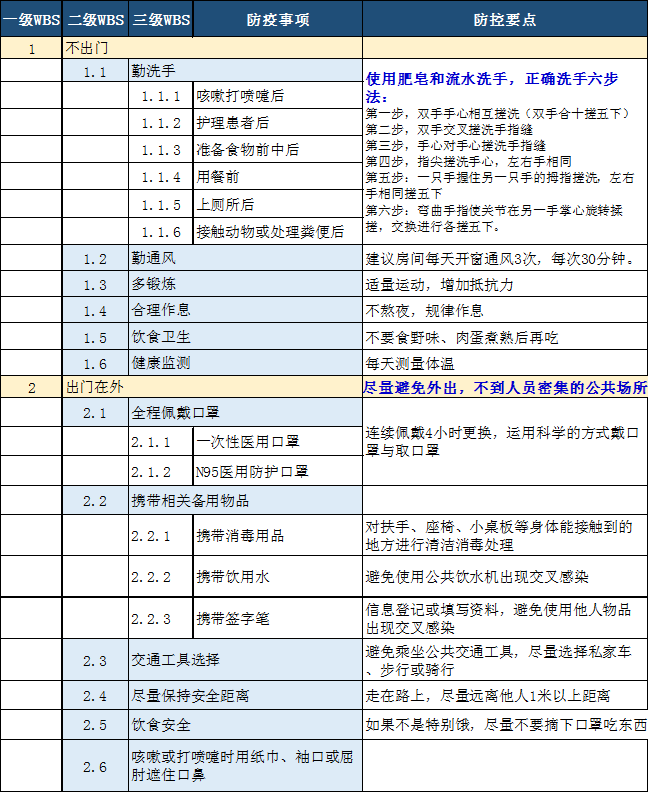Image resolution: width=649 pixels, height=793 pixels.
Task: Select the 全程佩戴口罩 cell
Action: click(246, 413)
